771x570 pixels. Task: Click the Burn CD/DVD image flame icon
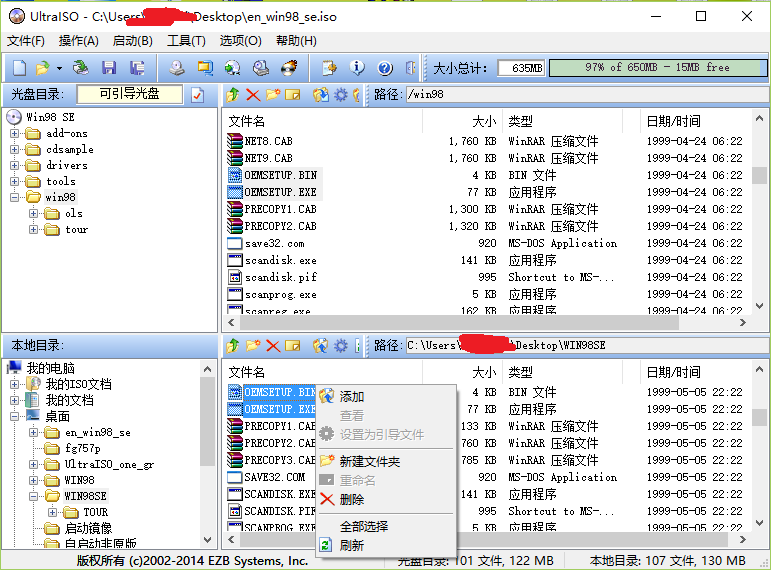pos(289,67)
